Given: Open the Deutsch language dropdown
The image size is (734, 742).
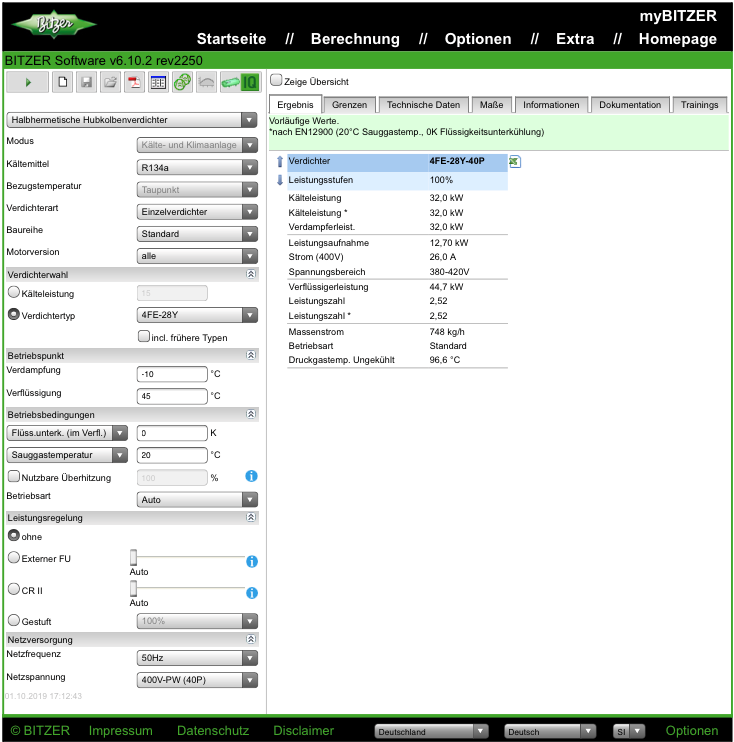Looking at the screenshot, I should pyautogui.click(x=550, y=732).
